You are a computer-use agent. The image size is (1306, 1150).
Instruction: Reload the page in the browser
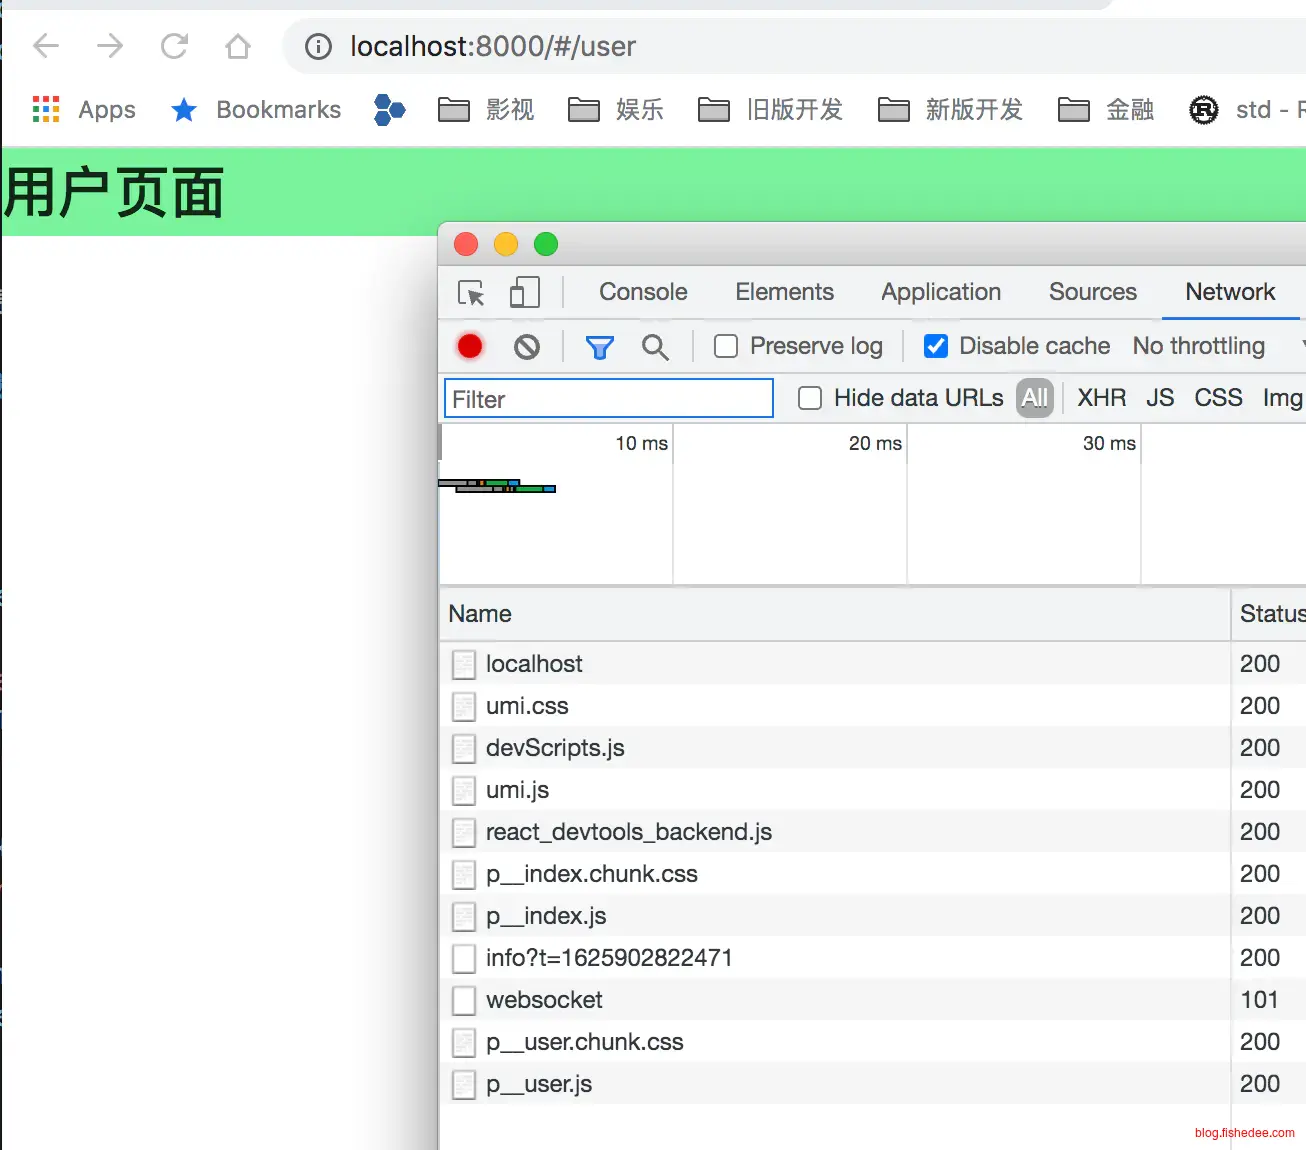point(175,46)
